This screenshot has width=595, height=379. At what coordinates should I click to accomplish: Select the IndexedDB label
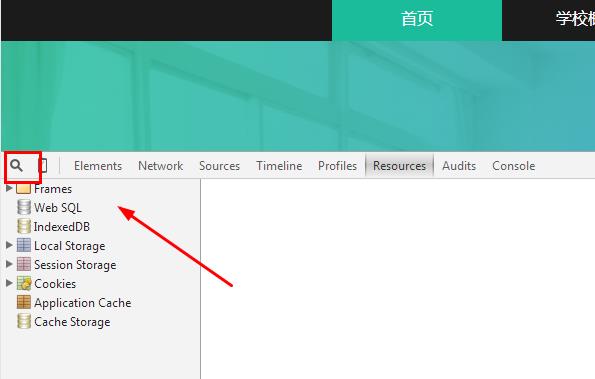[x=61, y=226]
